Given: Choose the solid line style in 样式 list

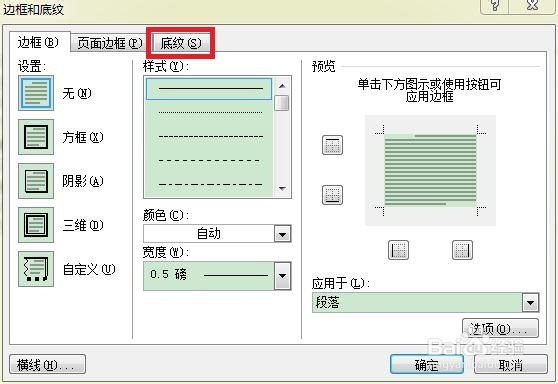Looking at the screenshot, I should point(209,89).
